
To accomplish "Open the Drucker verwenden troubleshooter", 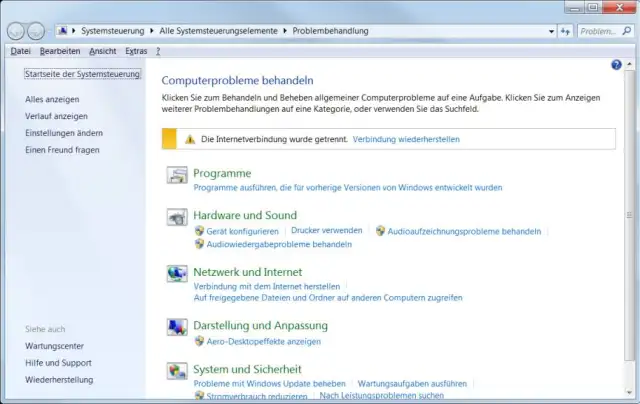I will coord(326,230).
